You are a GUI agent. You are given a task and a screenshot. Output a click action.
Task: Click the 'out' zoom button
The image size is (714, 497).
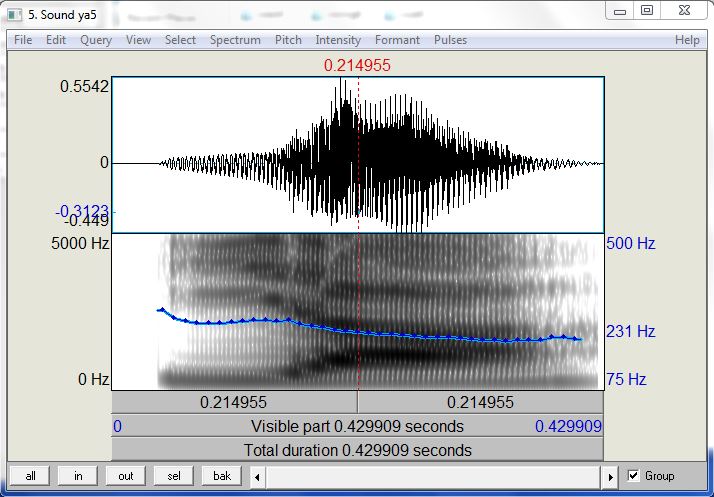tap(126, 476)
